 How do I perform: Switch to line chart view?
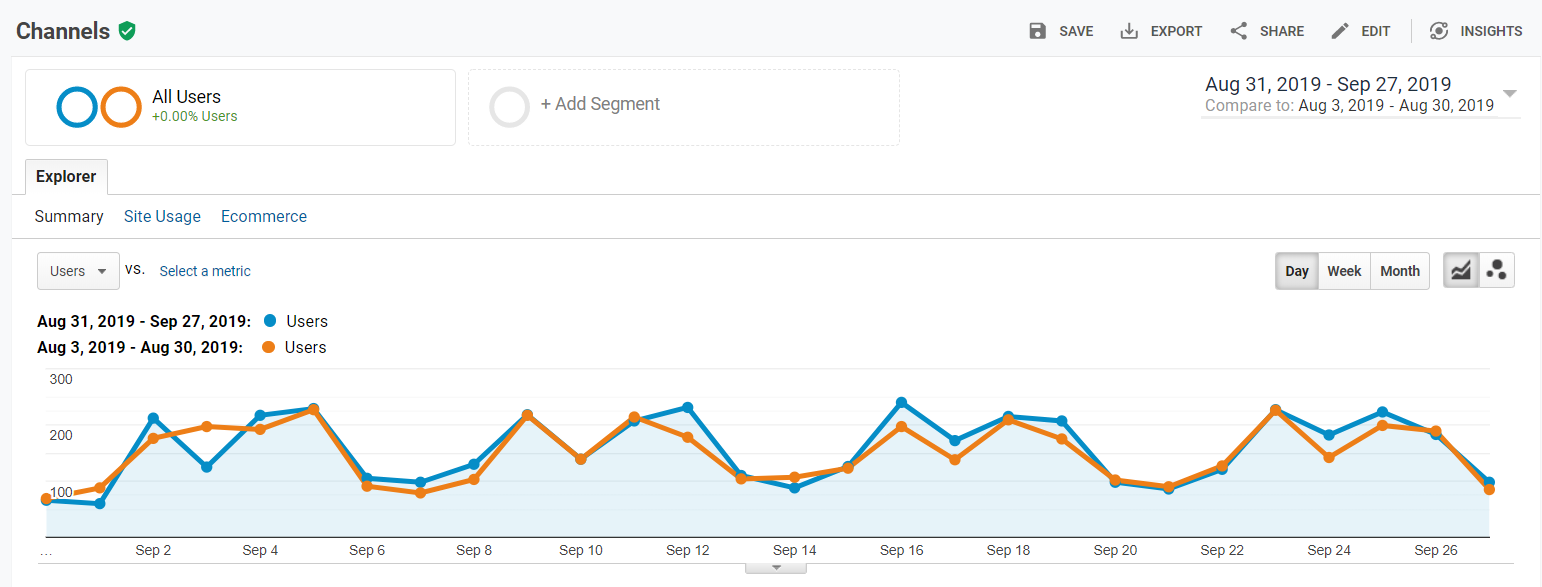[1461, 271]
